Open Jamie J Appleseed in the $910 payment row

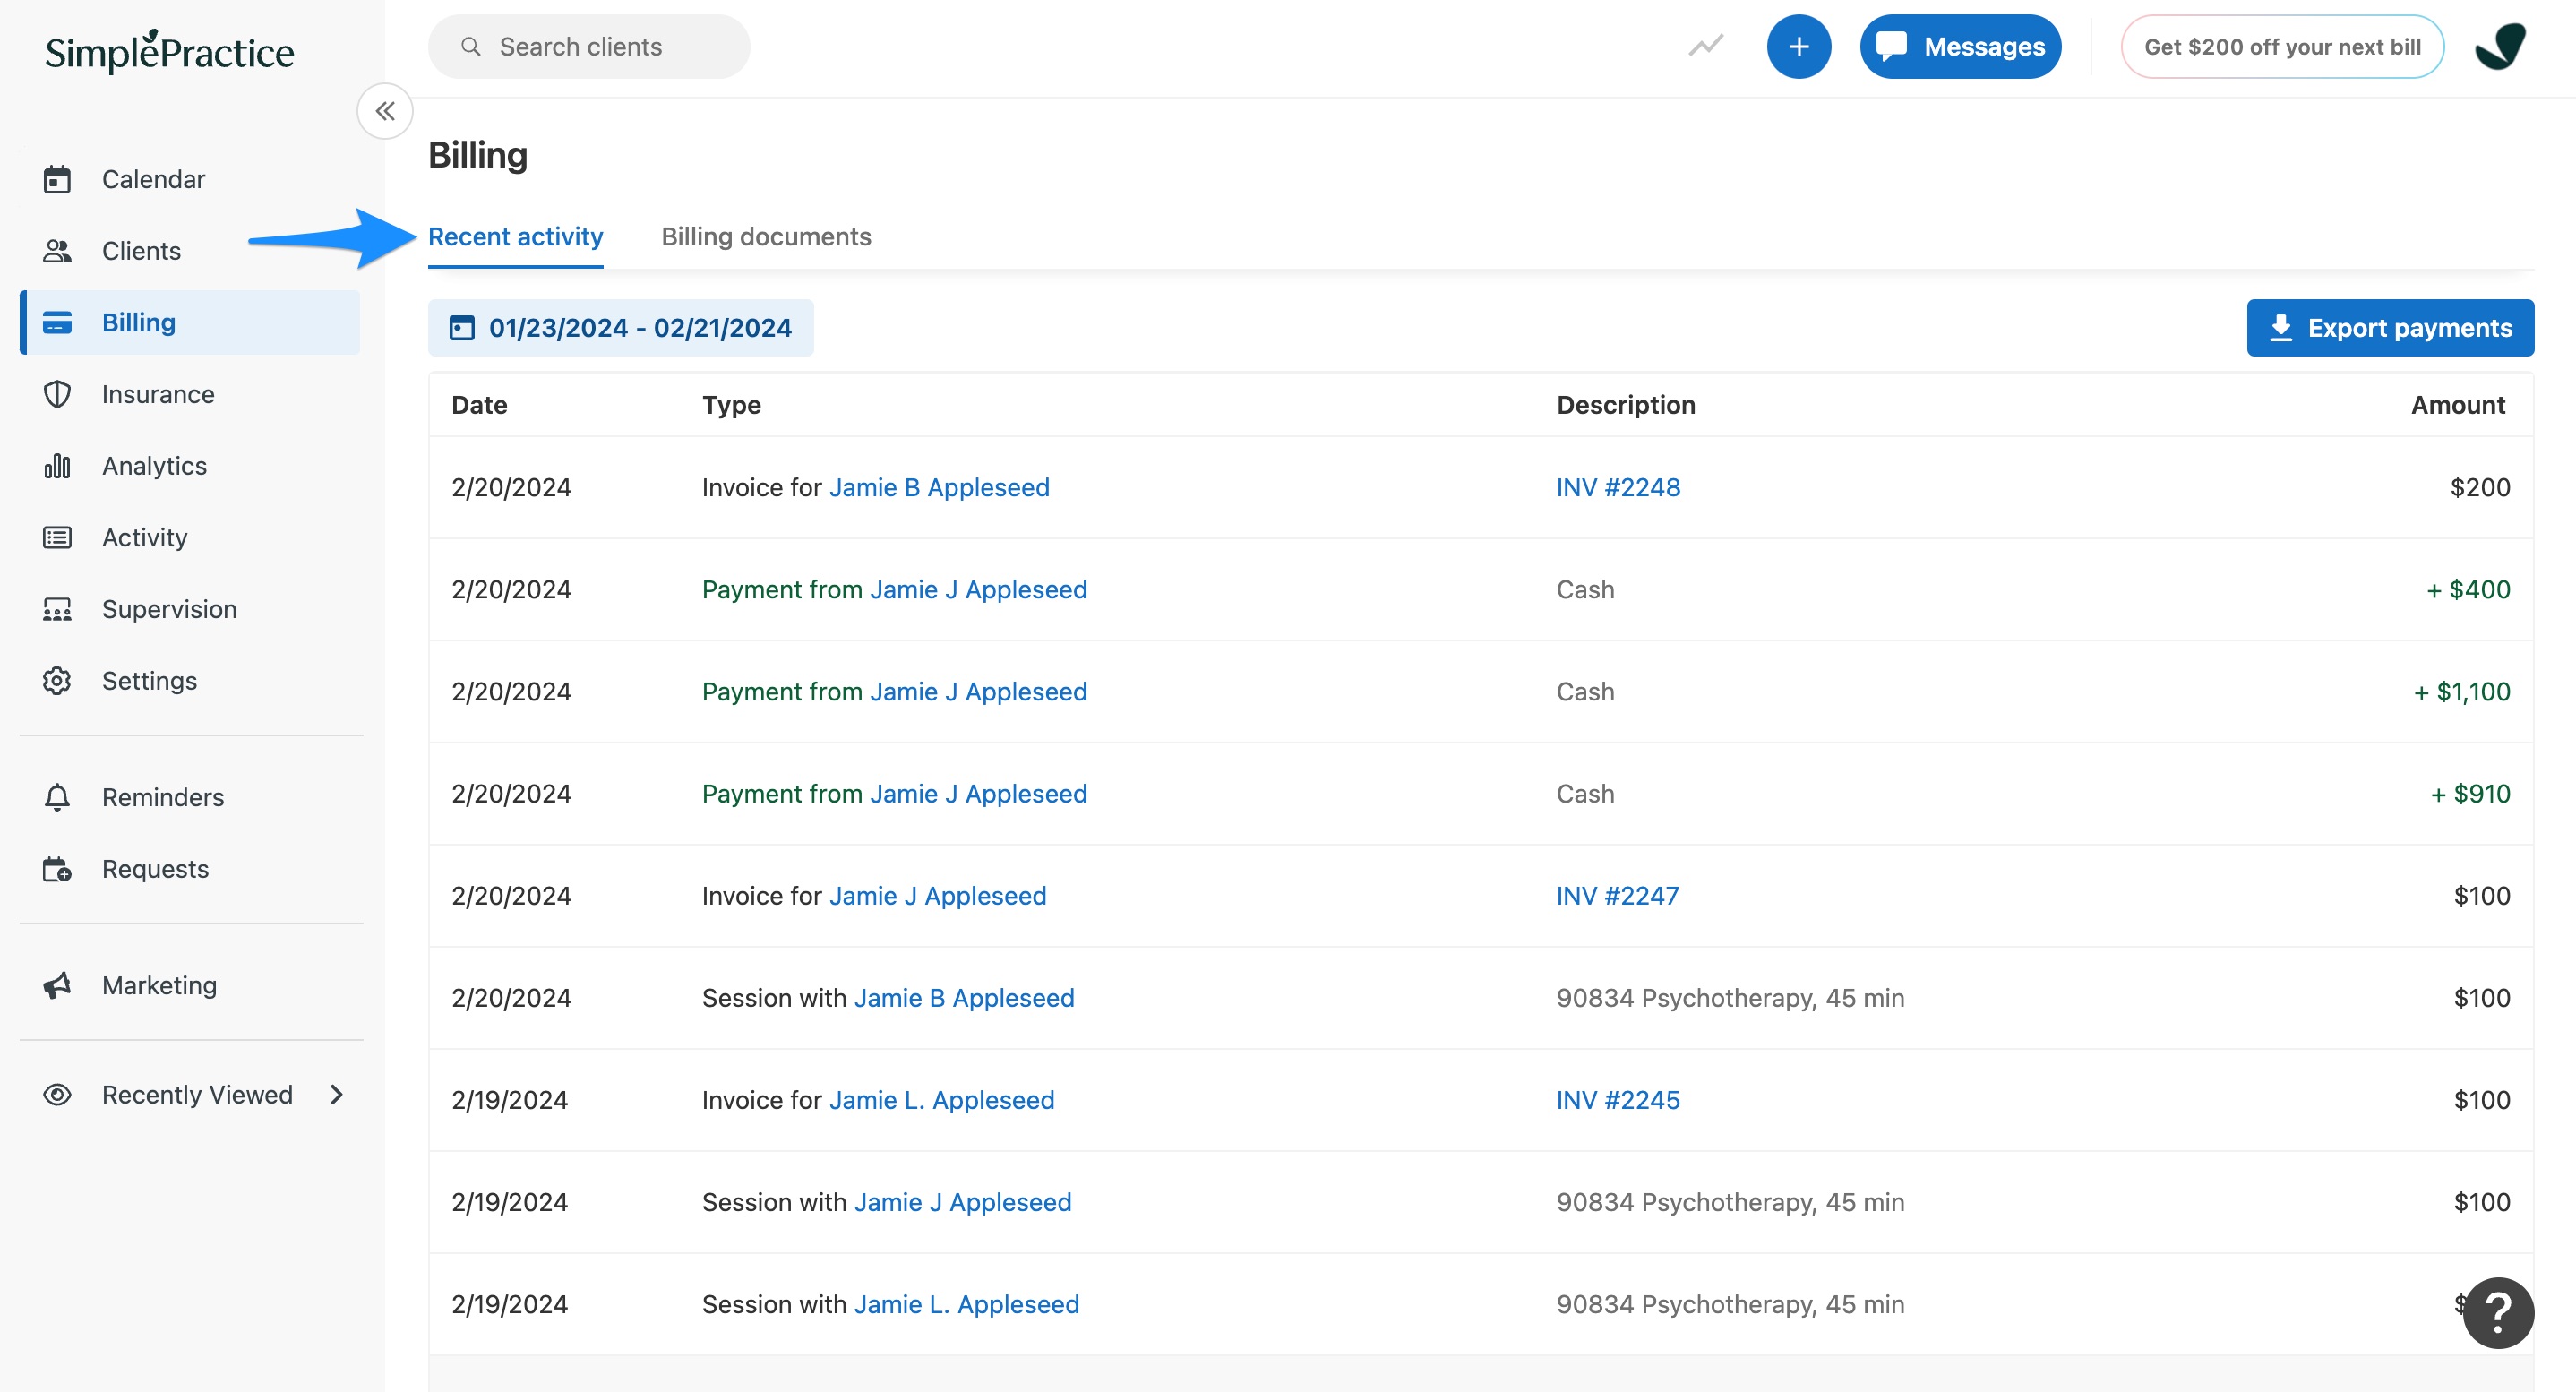[x=978, y=794]
